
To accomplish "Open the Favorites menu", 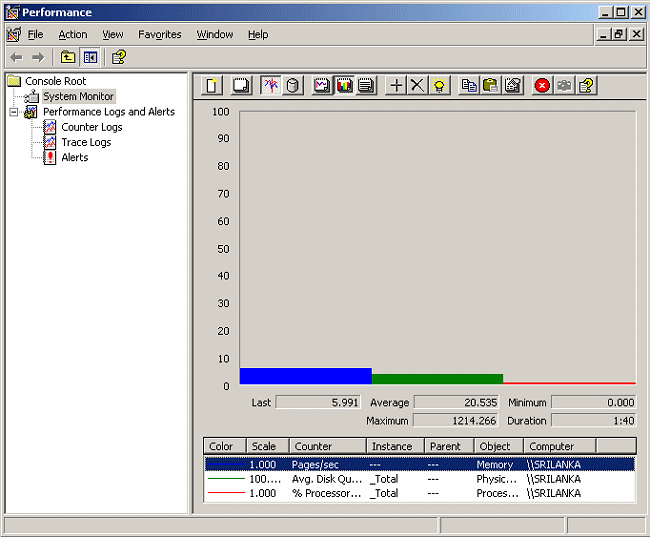I will coord(160,34).
